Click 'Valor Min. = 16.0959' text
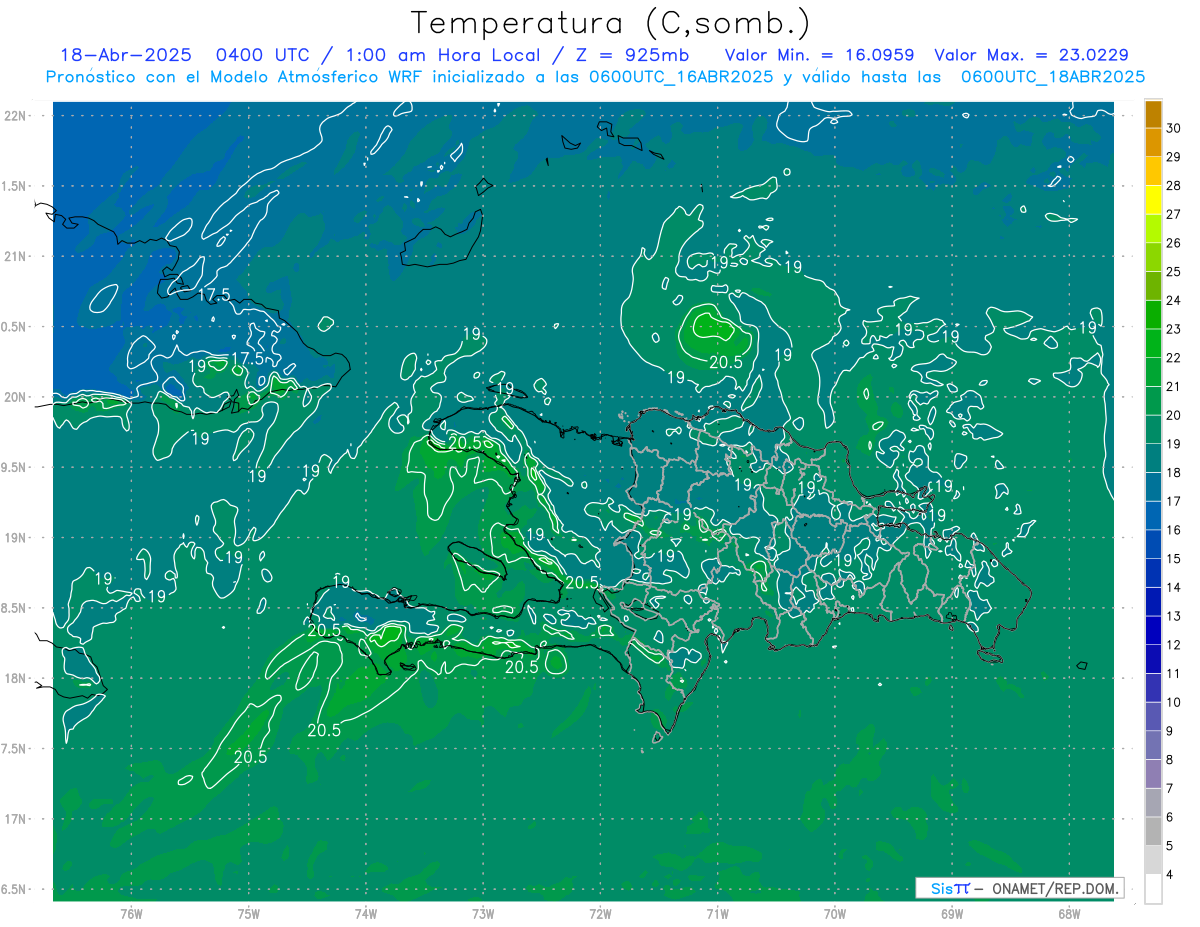The height and width of the screenshot is (927, 1200). click(x=819, y=55)
